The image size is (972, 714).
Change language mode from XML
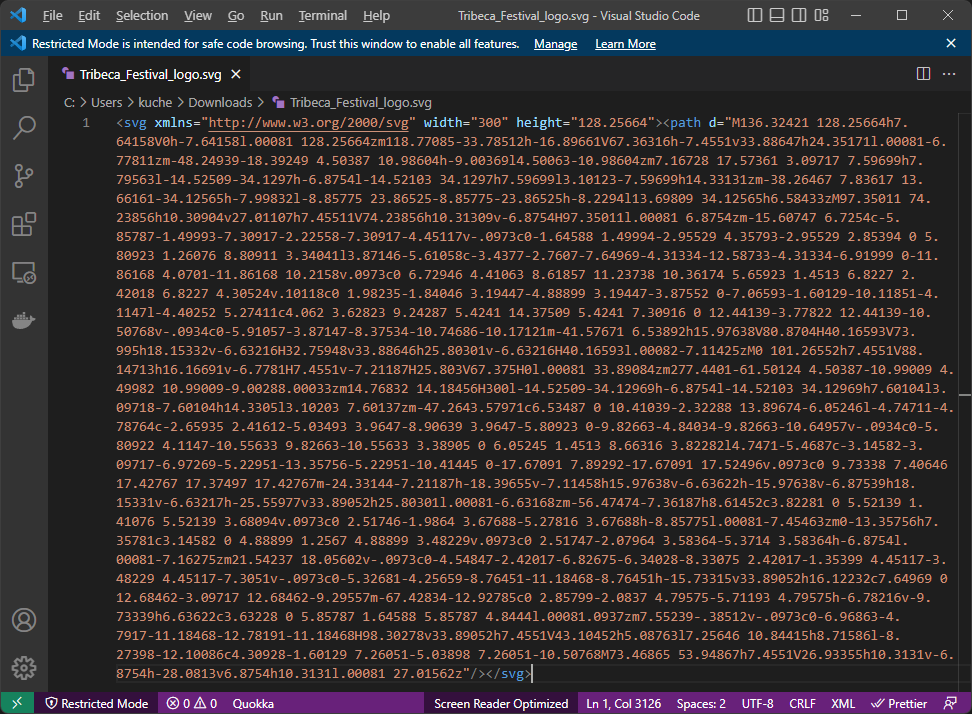click(x=845, y=703)
